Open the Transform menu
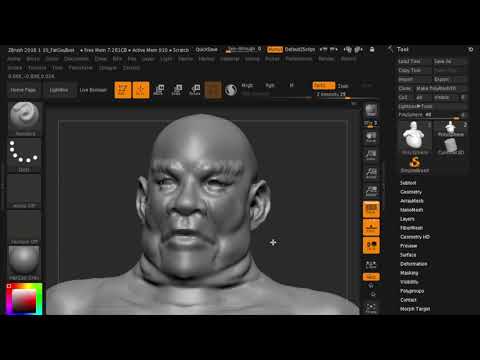This screenshot has width=480, height=360. tap(80, 68)
